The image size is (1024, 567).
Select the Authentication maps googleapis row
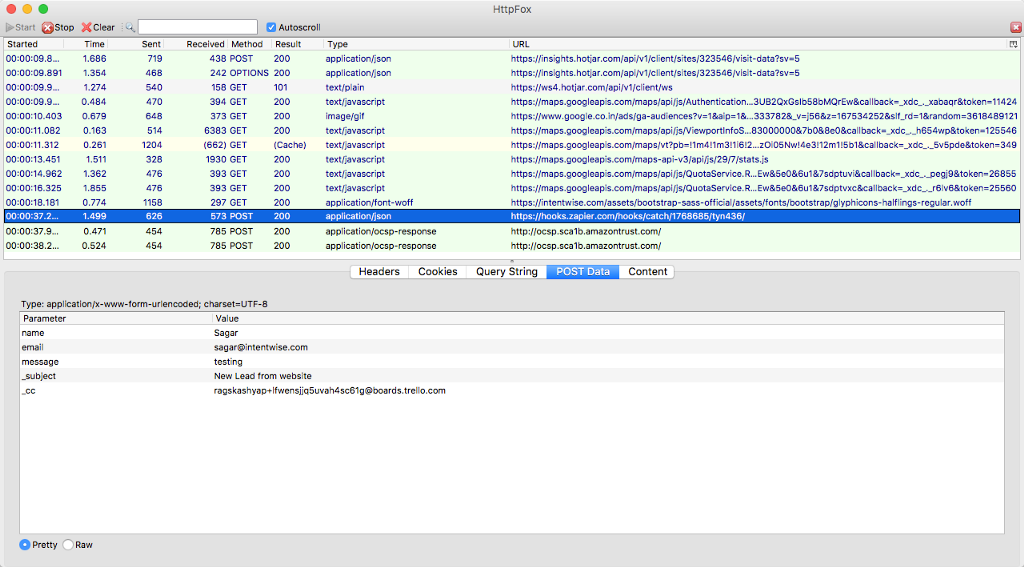512,102
